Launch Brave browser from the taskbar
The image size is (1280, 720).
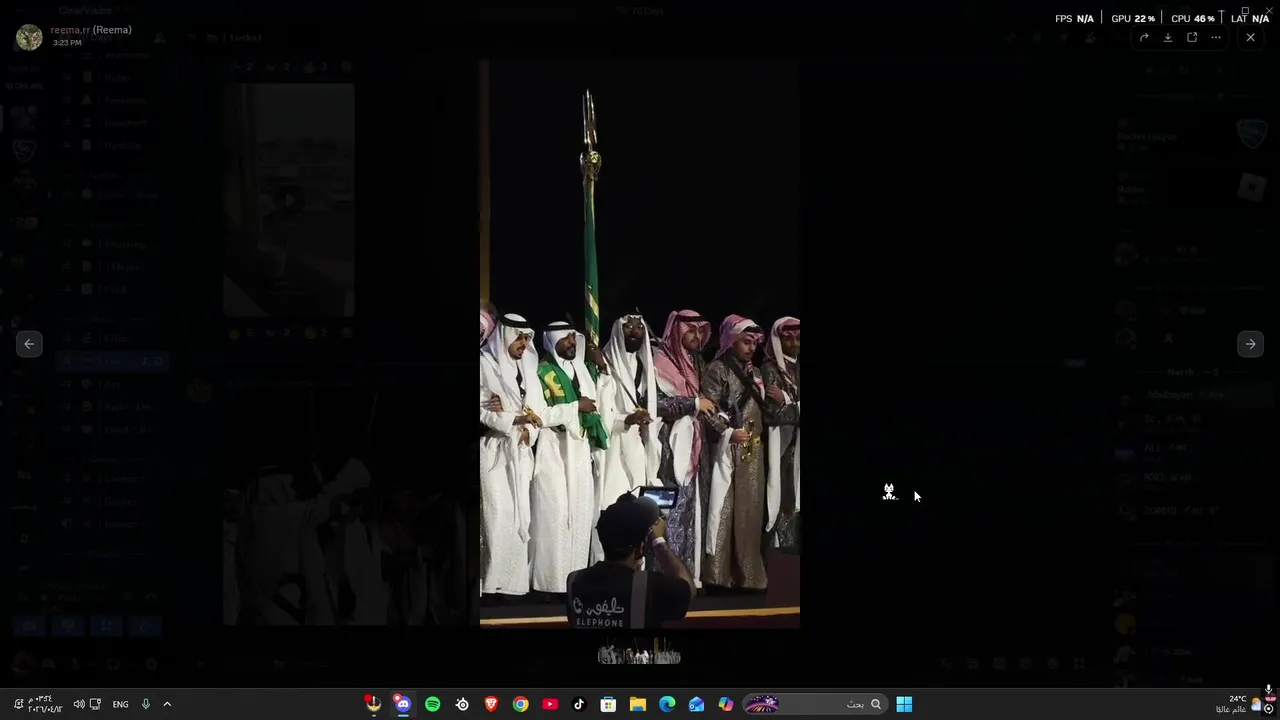[x=491, y=704]
